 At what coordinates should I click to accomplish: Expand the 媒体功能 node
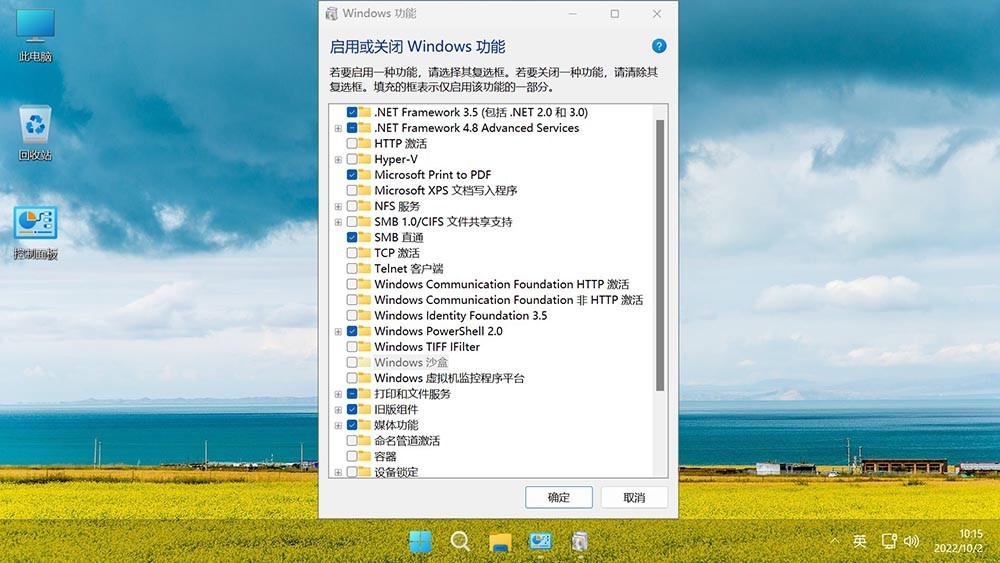pyautogui.click(x=338, y=425)
